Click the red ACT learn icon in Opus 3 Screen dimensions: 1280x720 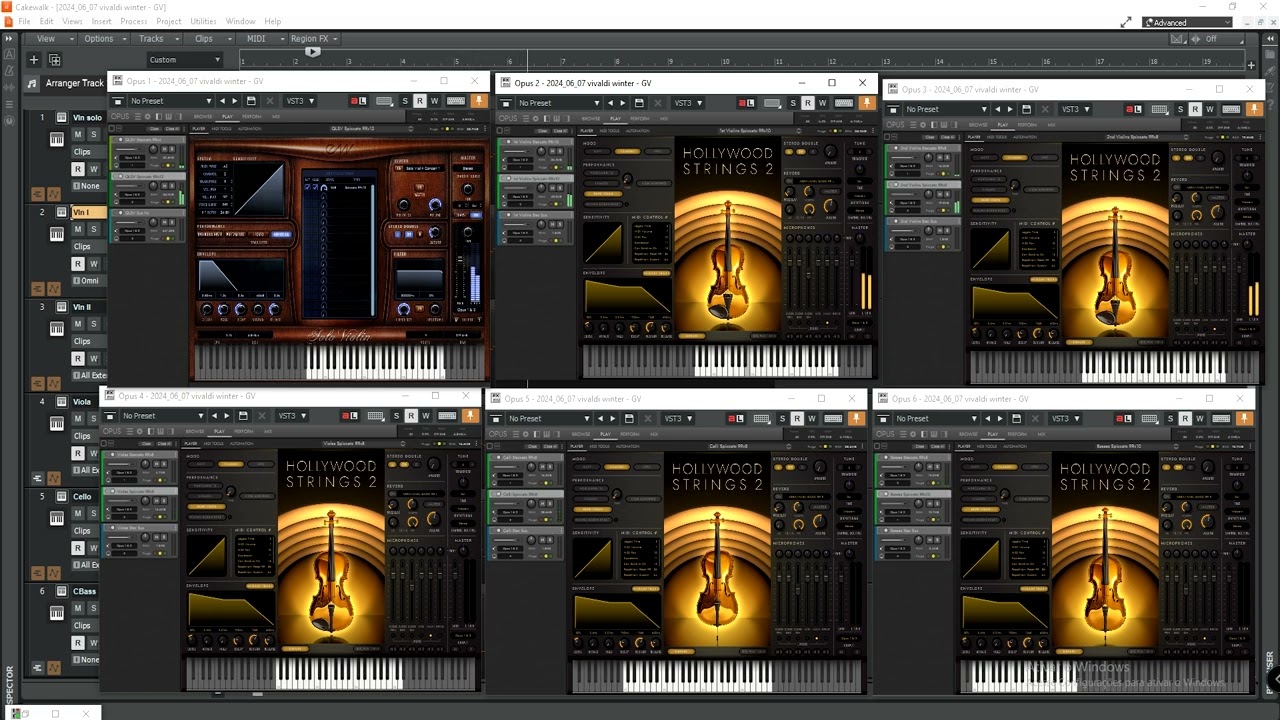coord(1134,109)
